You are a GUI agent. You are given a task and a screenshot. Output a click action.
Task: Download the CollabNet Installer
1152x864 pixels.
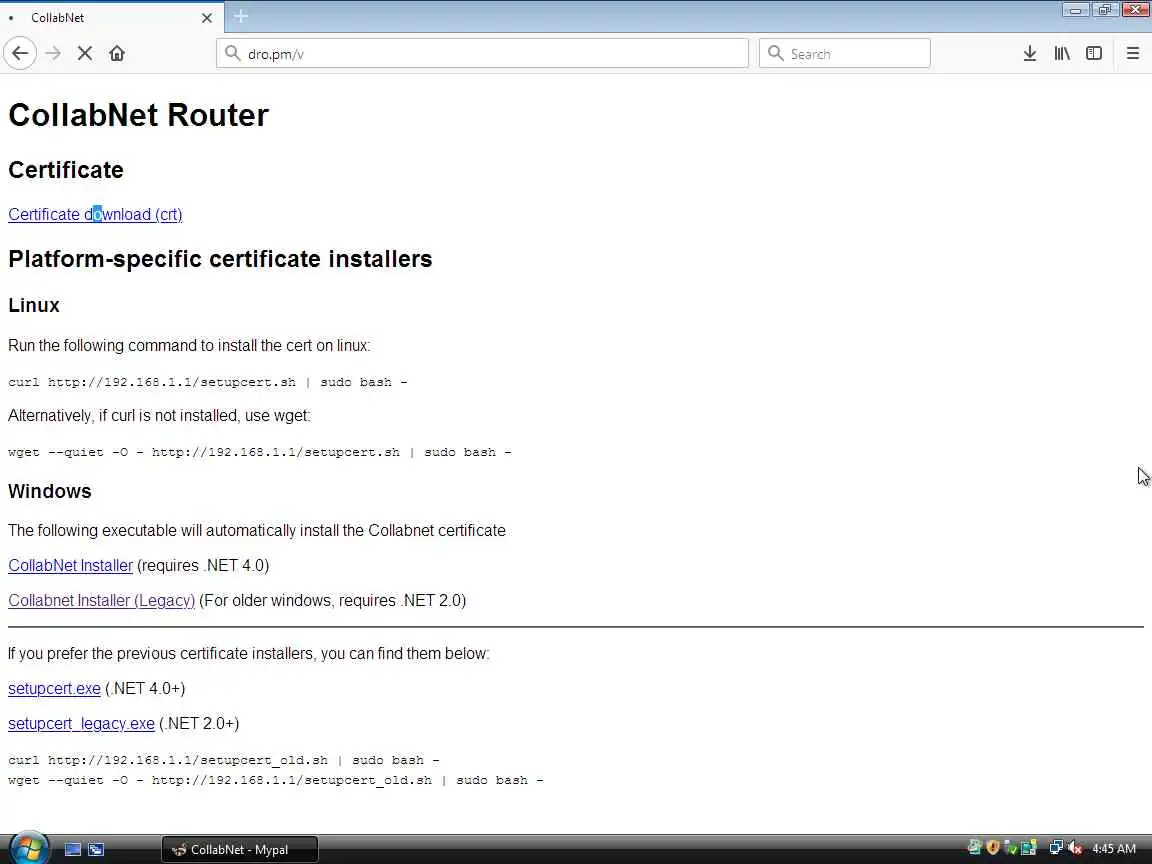[71, 566]
